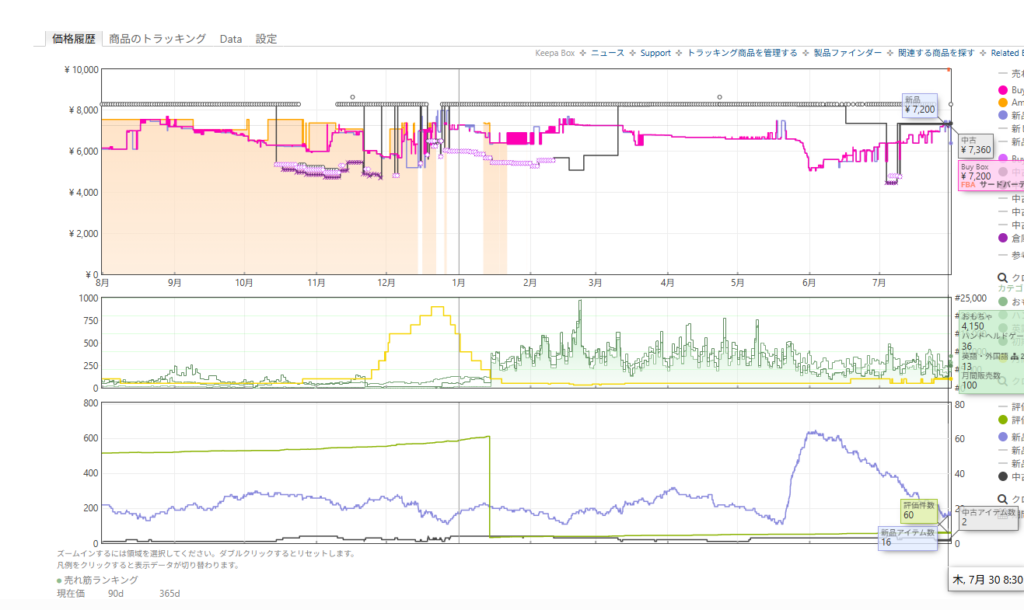Click the 評価件数 60 tooltip

[919, 511]
